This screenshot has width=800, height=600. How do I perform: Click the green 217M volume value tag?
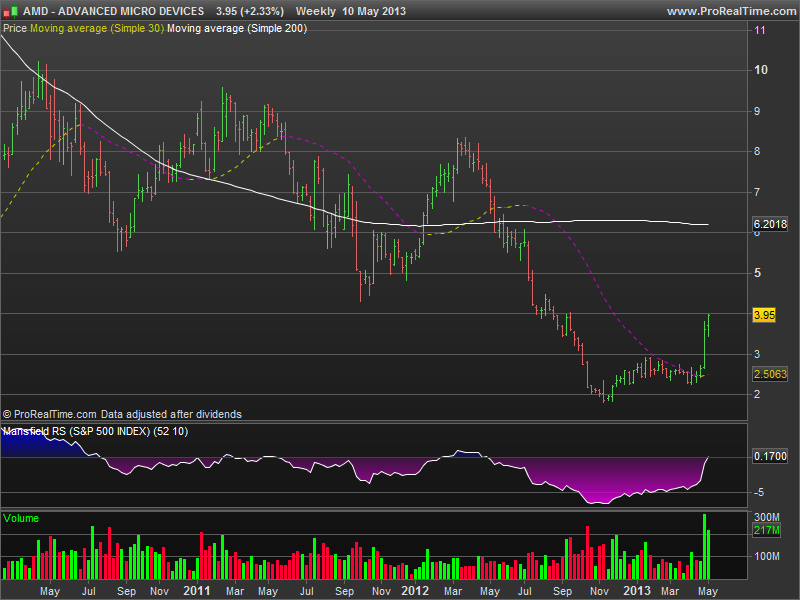766,531
